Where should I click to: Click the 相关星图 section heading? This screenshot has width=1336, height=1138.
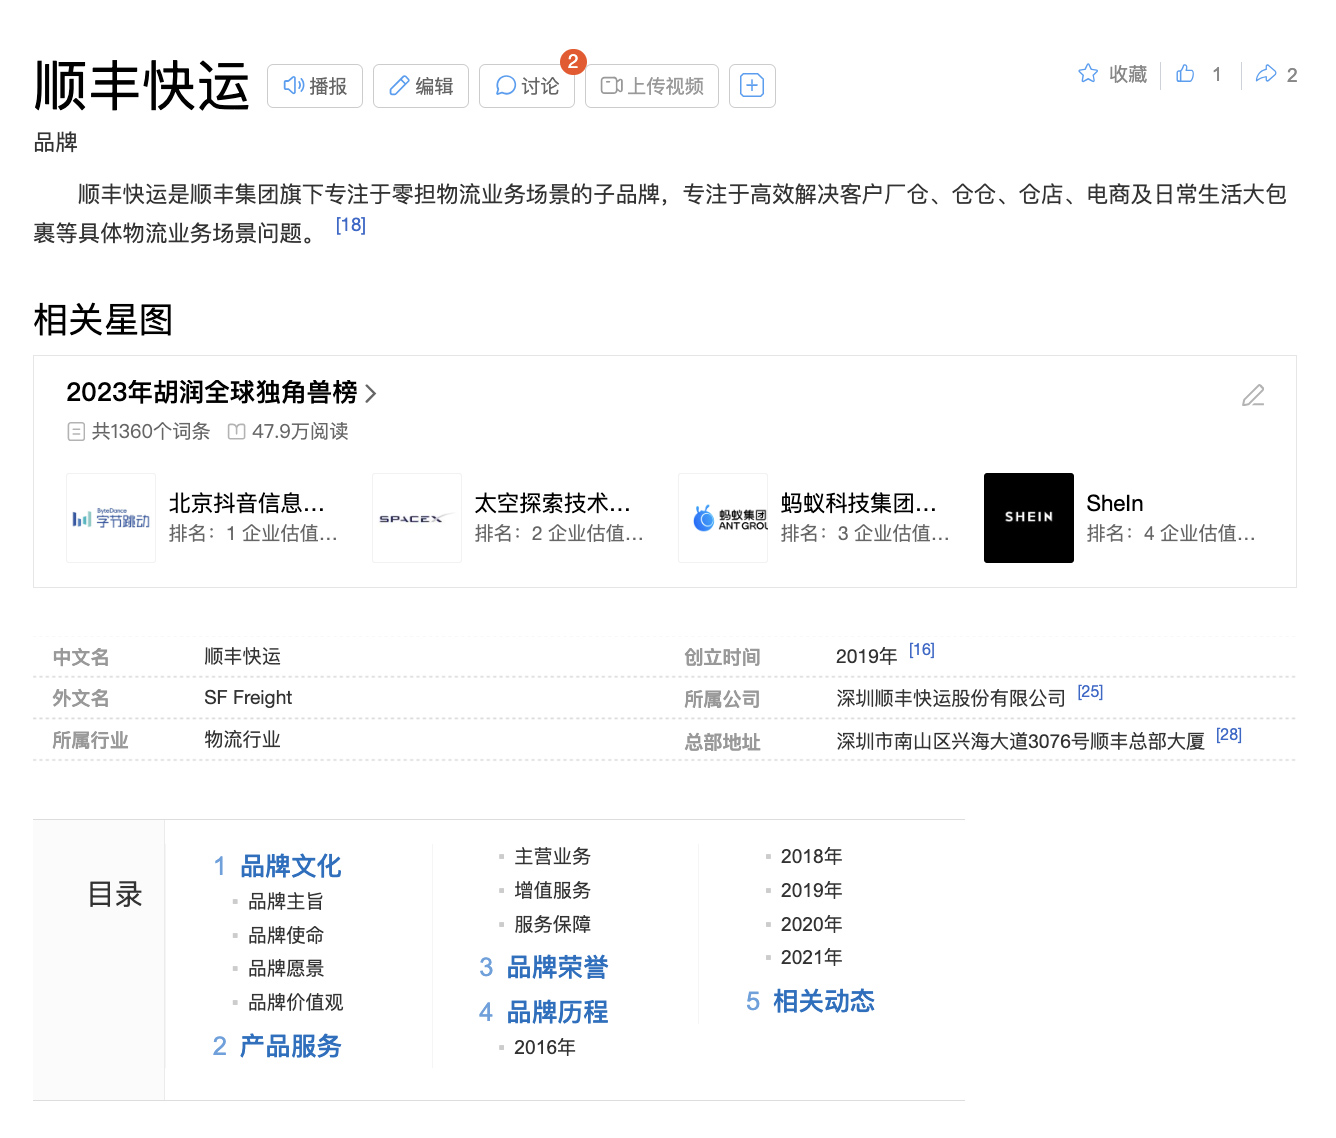point(103,320)
